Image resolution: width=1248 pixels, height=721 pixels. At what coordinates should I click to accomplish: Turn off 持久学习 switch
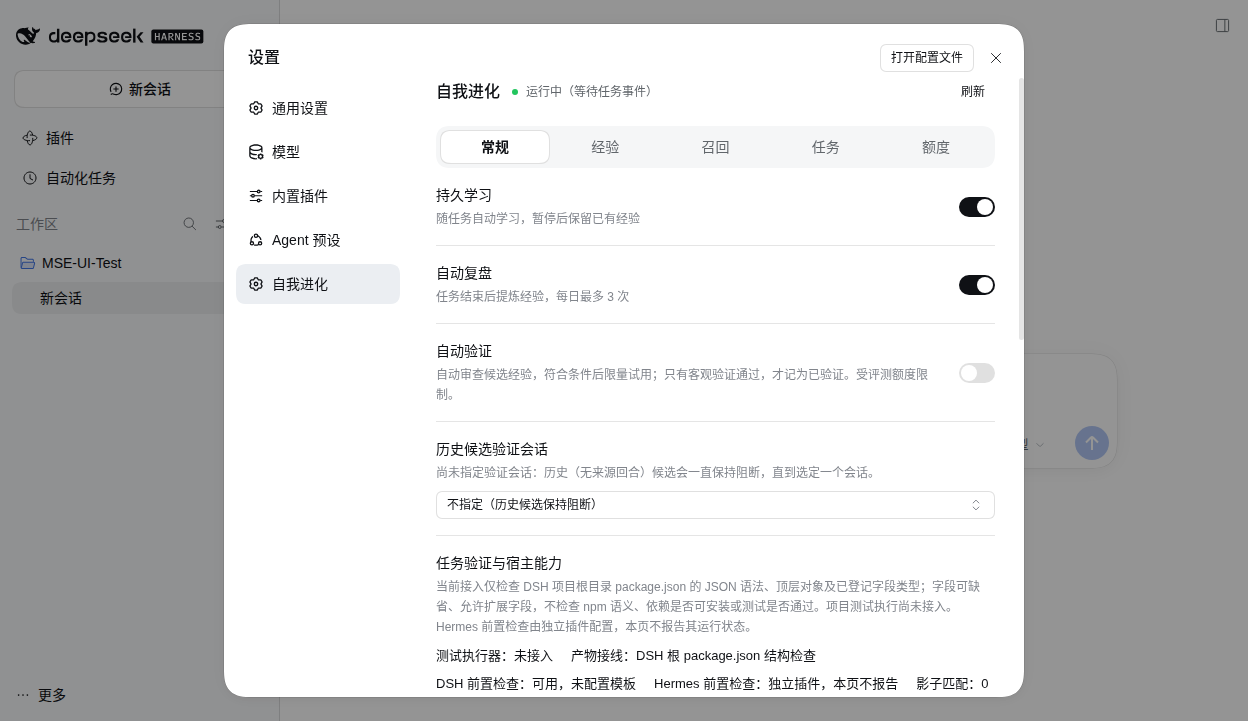point(977,207)
